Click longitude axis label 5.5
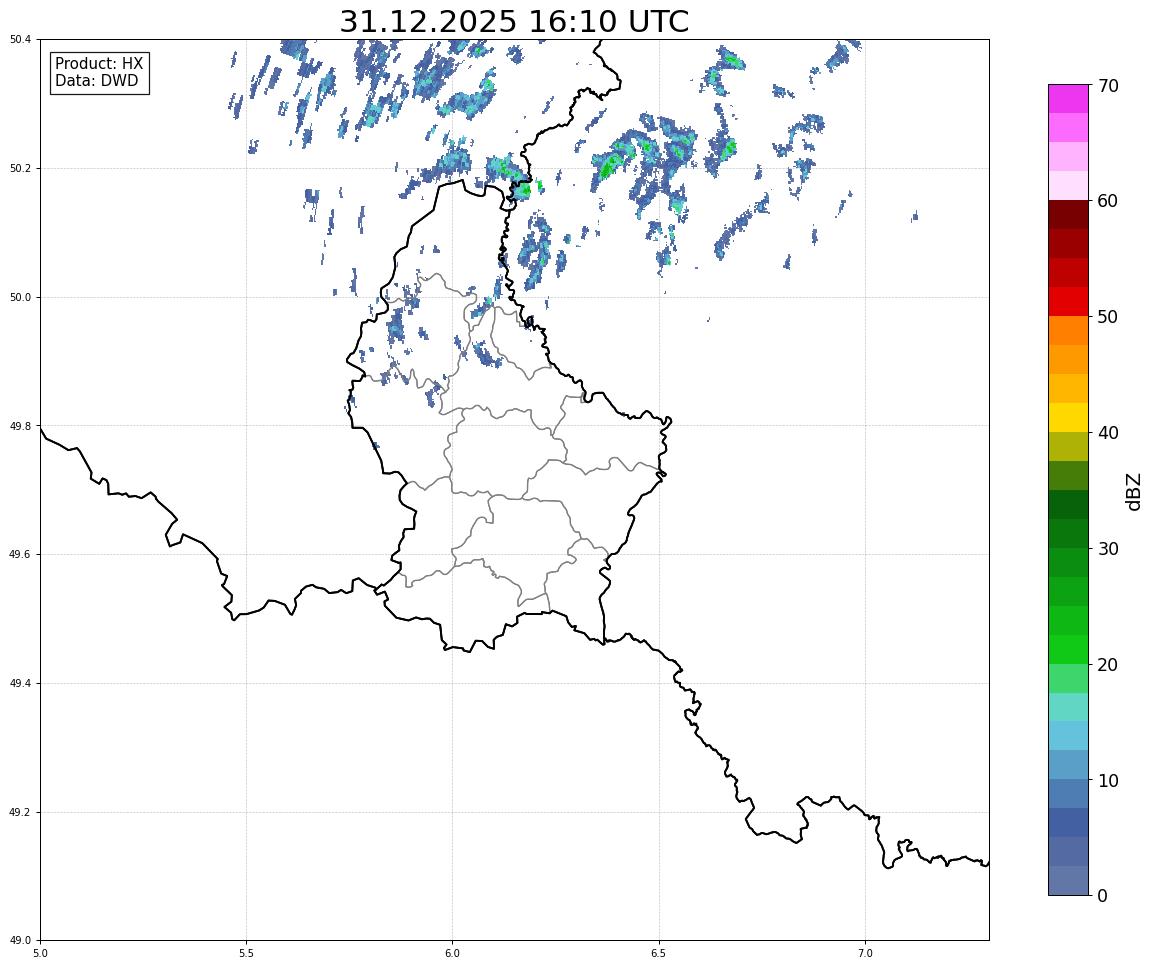The height and width of the screenshot is (968, 1152). coord(247,953)
